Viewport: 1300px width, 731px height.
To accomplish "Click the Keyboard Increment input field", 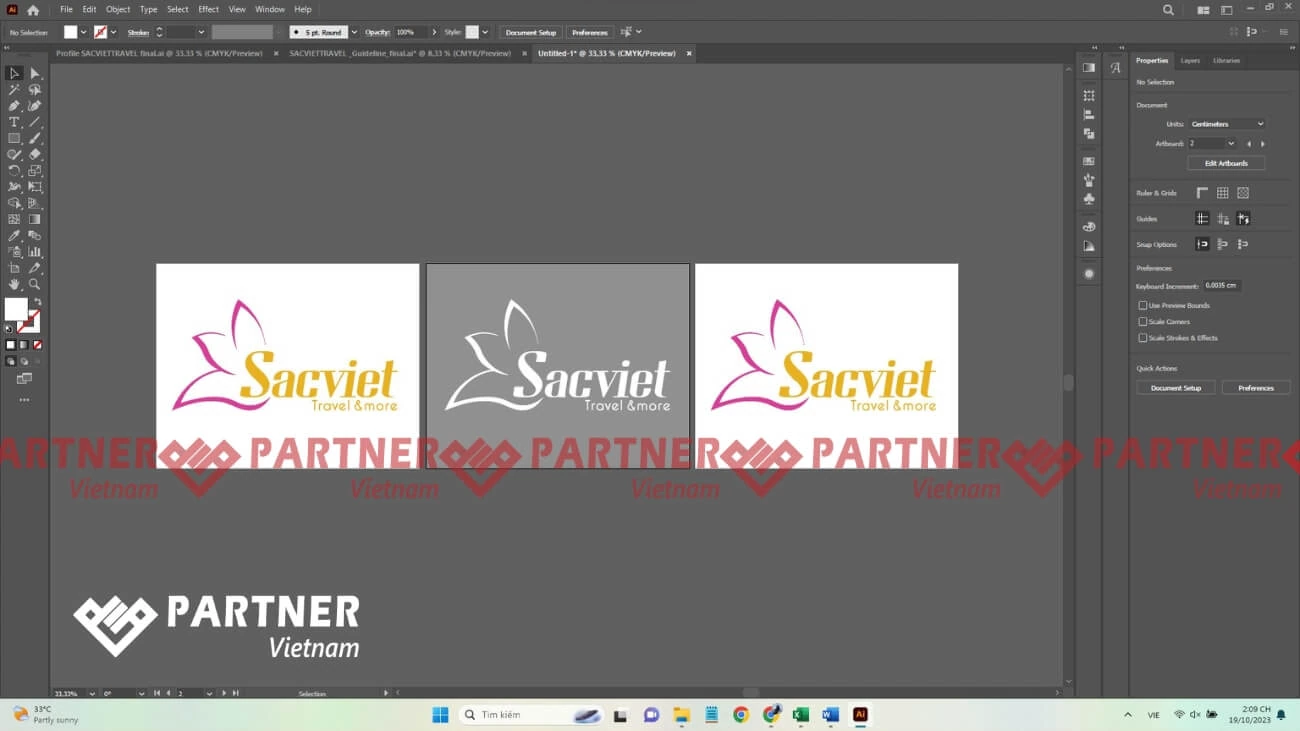I will point(1222,286).
